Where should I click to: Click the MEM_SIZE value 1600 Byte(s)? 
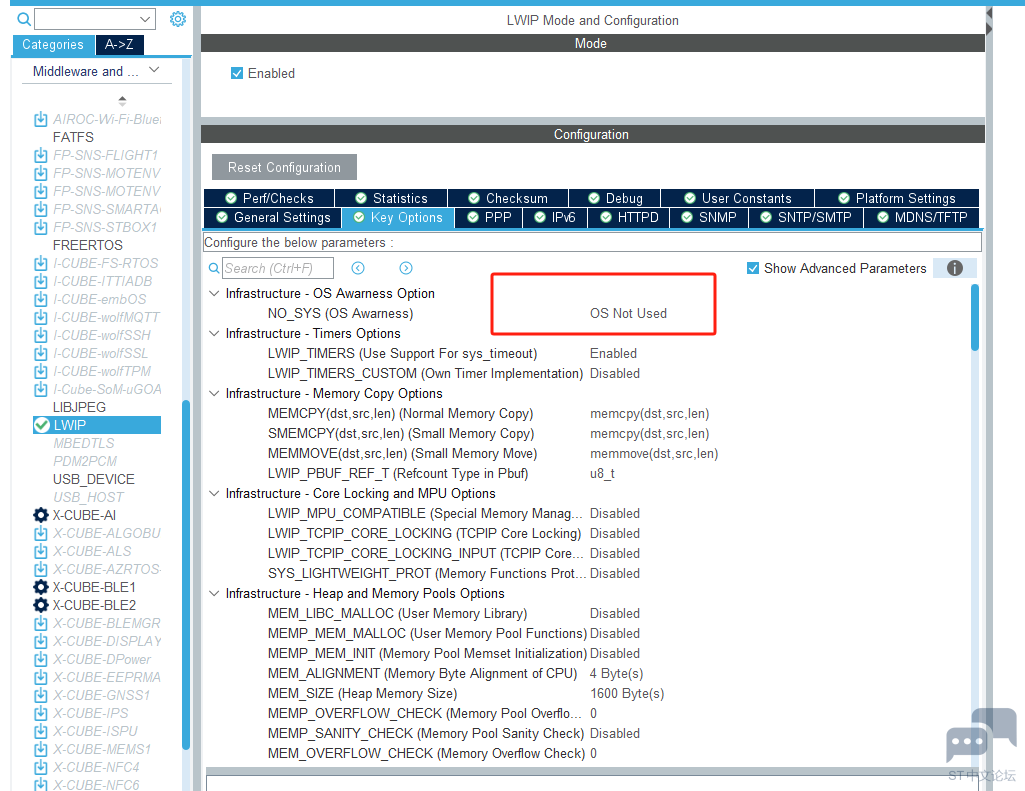click(x=626, y=694)
